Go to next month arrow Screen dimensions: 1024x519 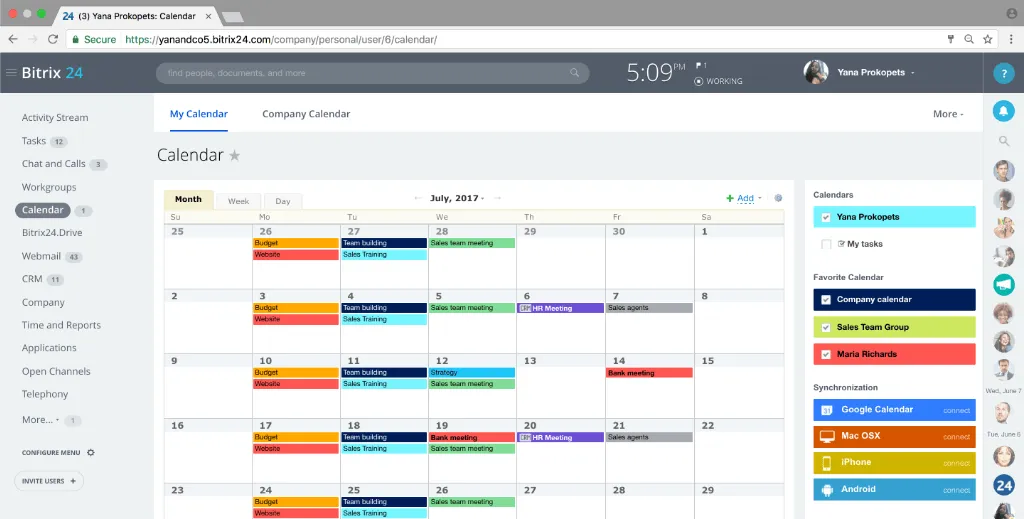pos(498,198)
